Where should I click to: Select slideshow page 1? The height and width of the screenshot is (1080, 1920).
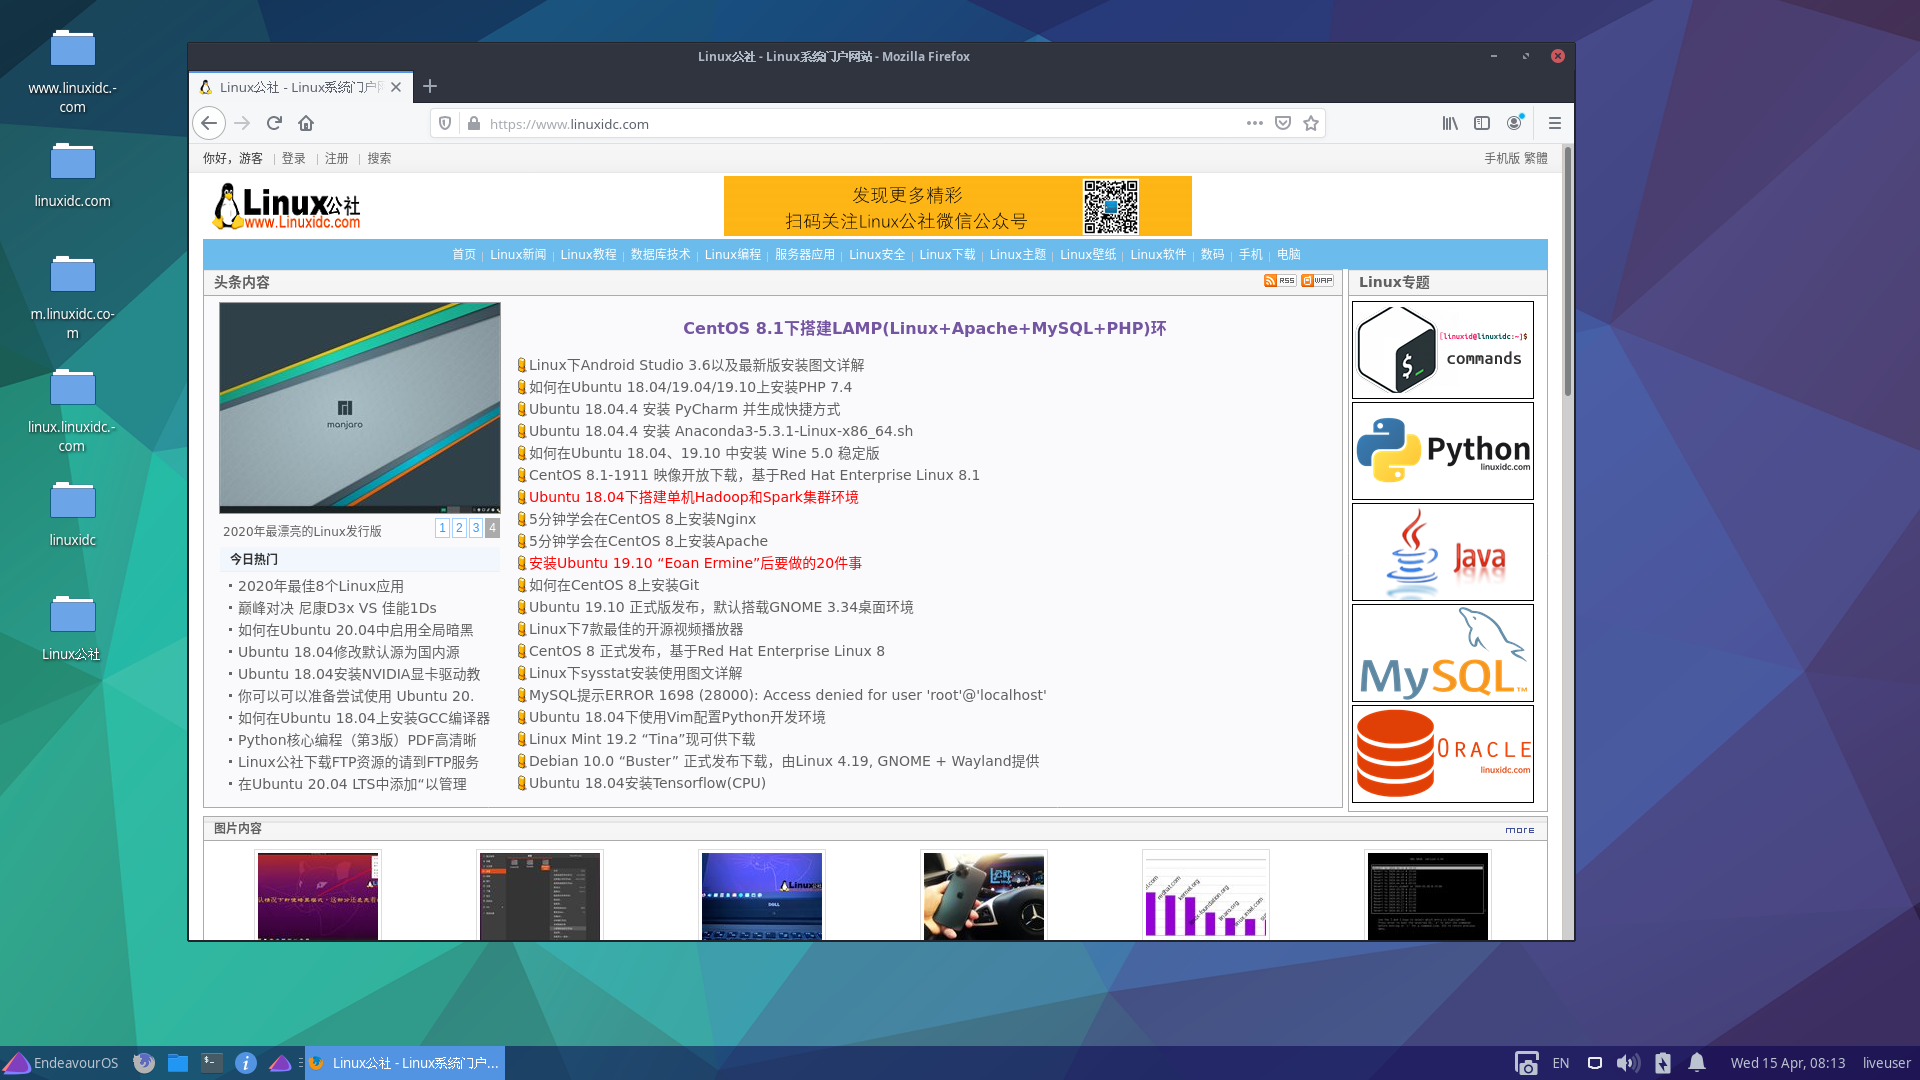[442, 528]
